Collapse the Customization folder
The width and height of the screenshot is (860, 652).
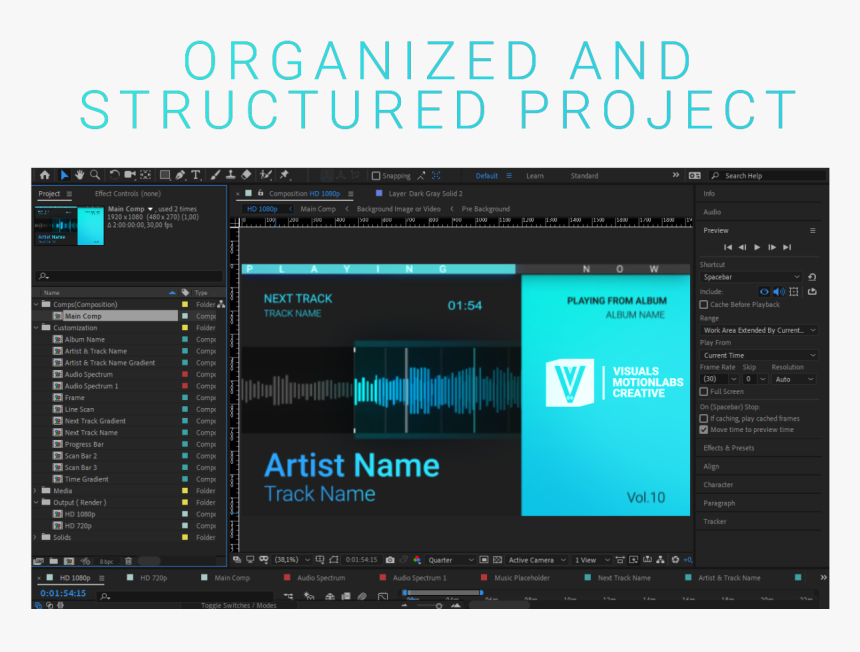point(37,328)
